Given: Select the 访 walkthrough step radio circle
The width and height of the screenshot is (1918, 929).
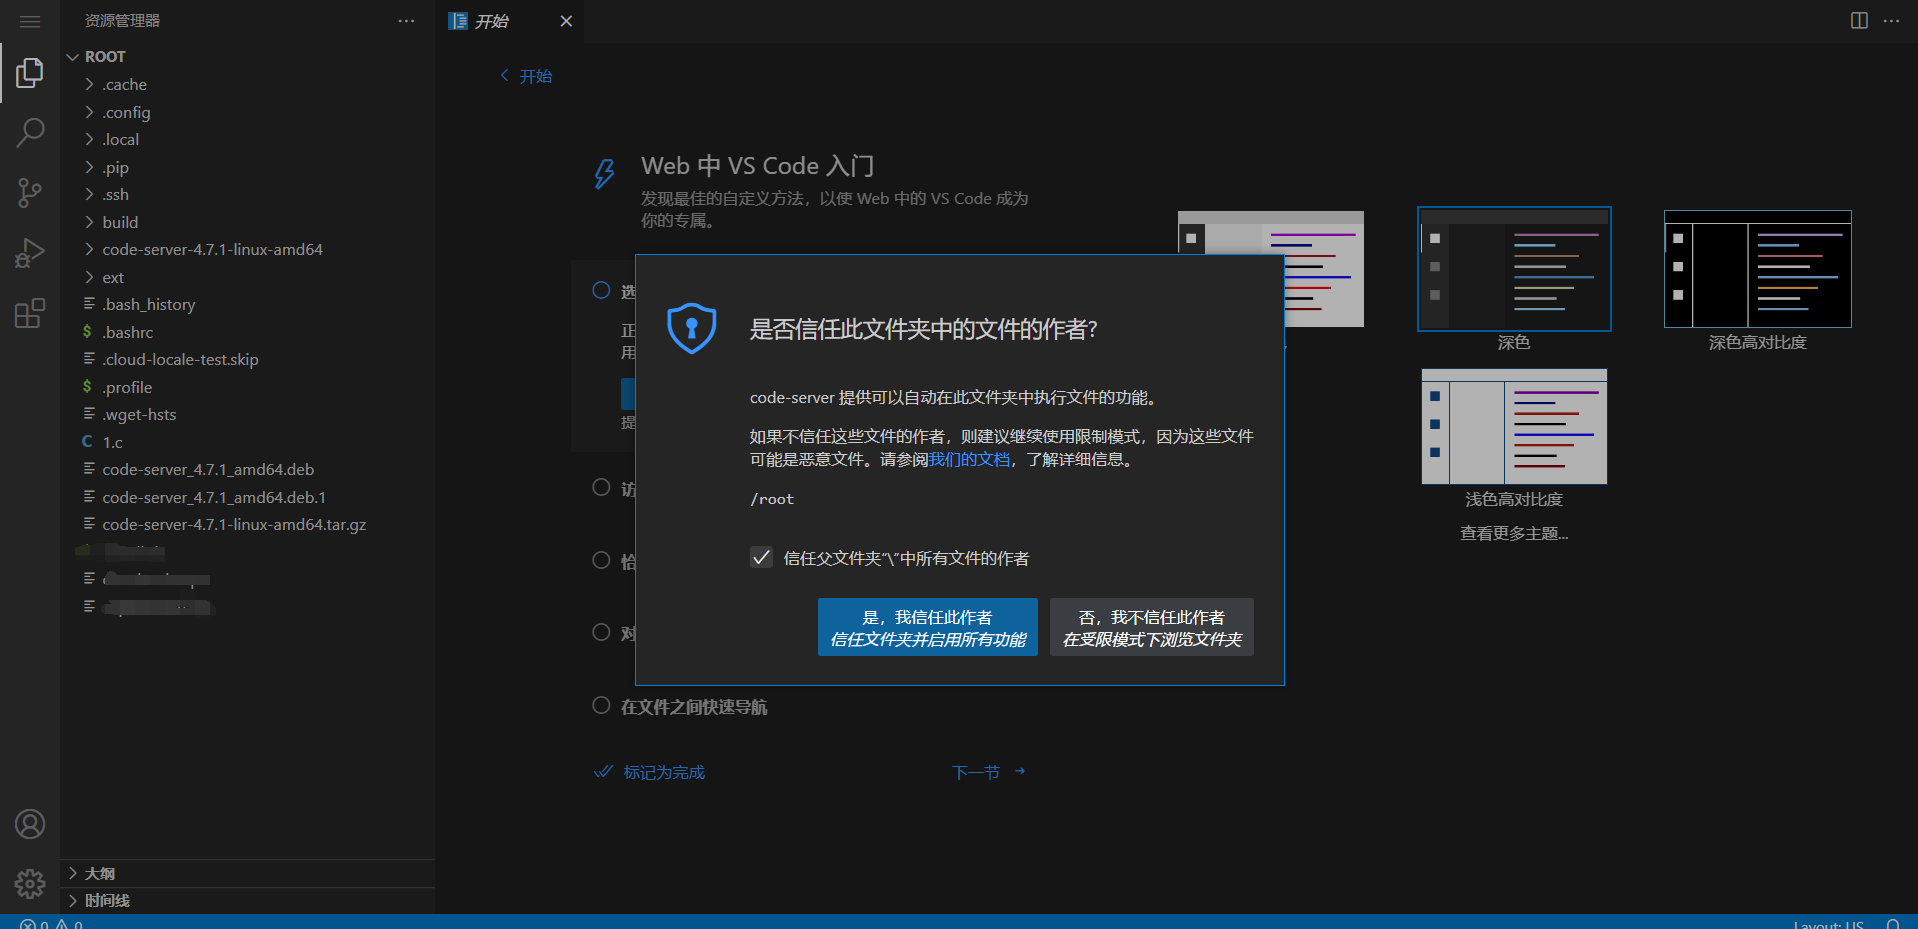Looking at the screenshot, I should coord(601,487).
